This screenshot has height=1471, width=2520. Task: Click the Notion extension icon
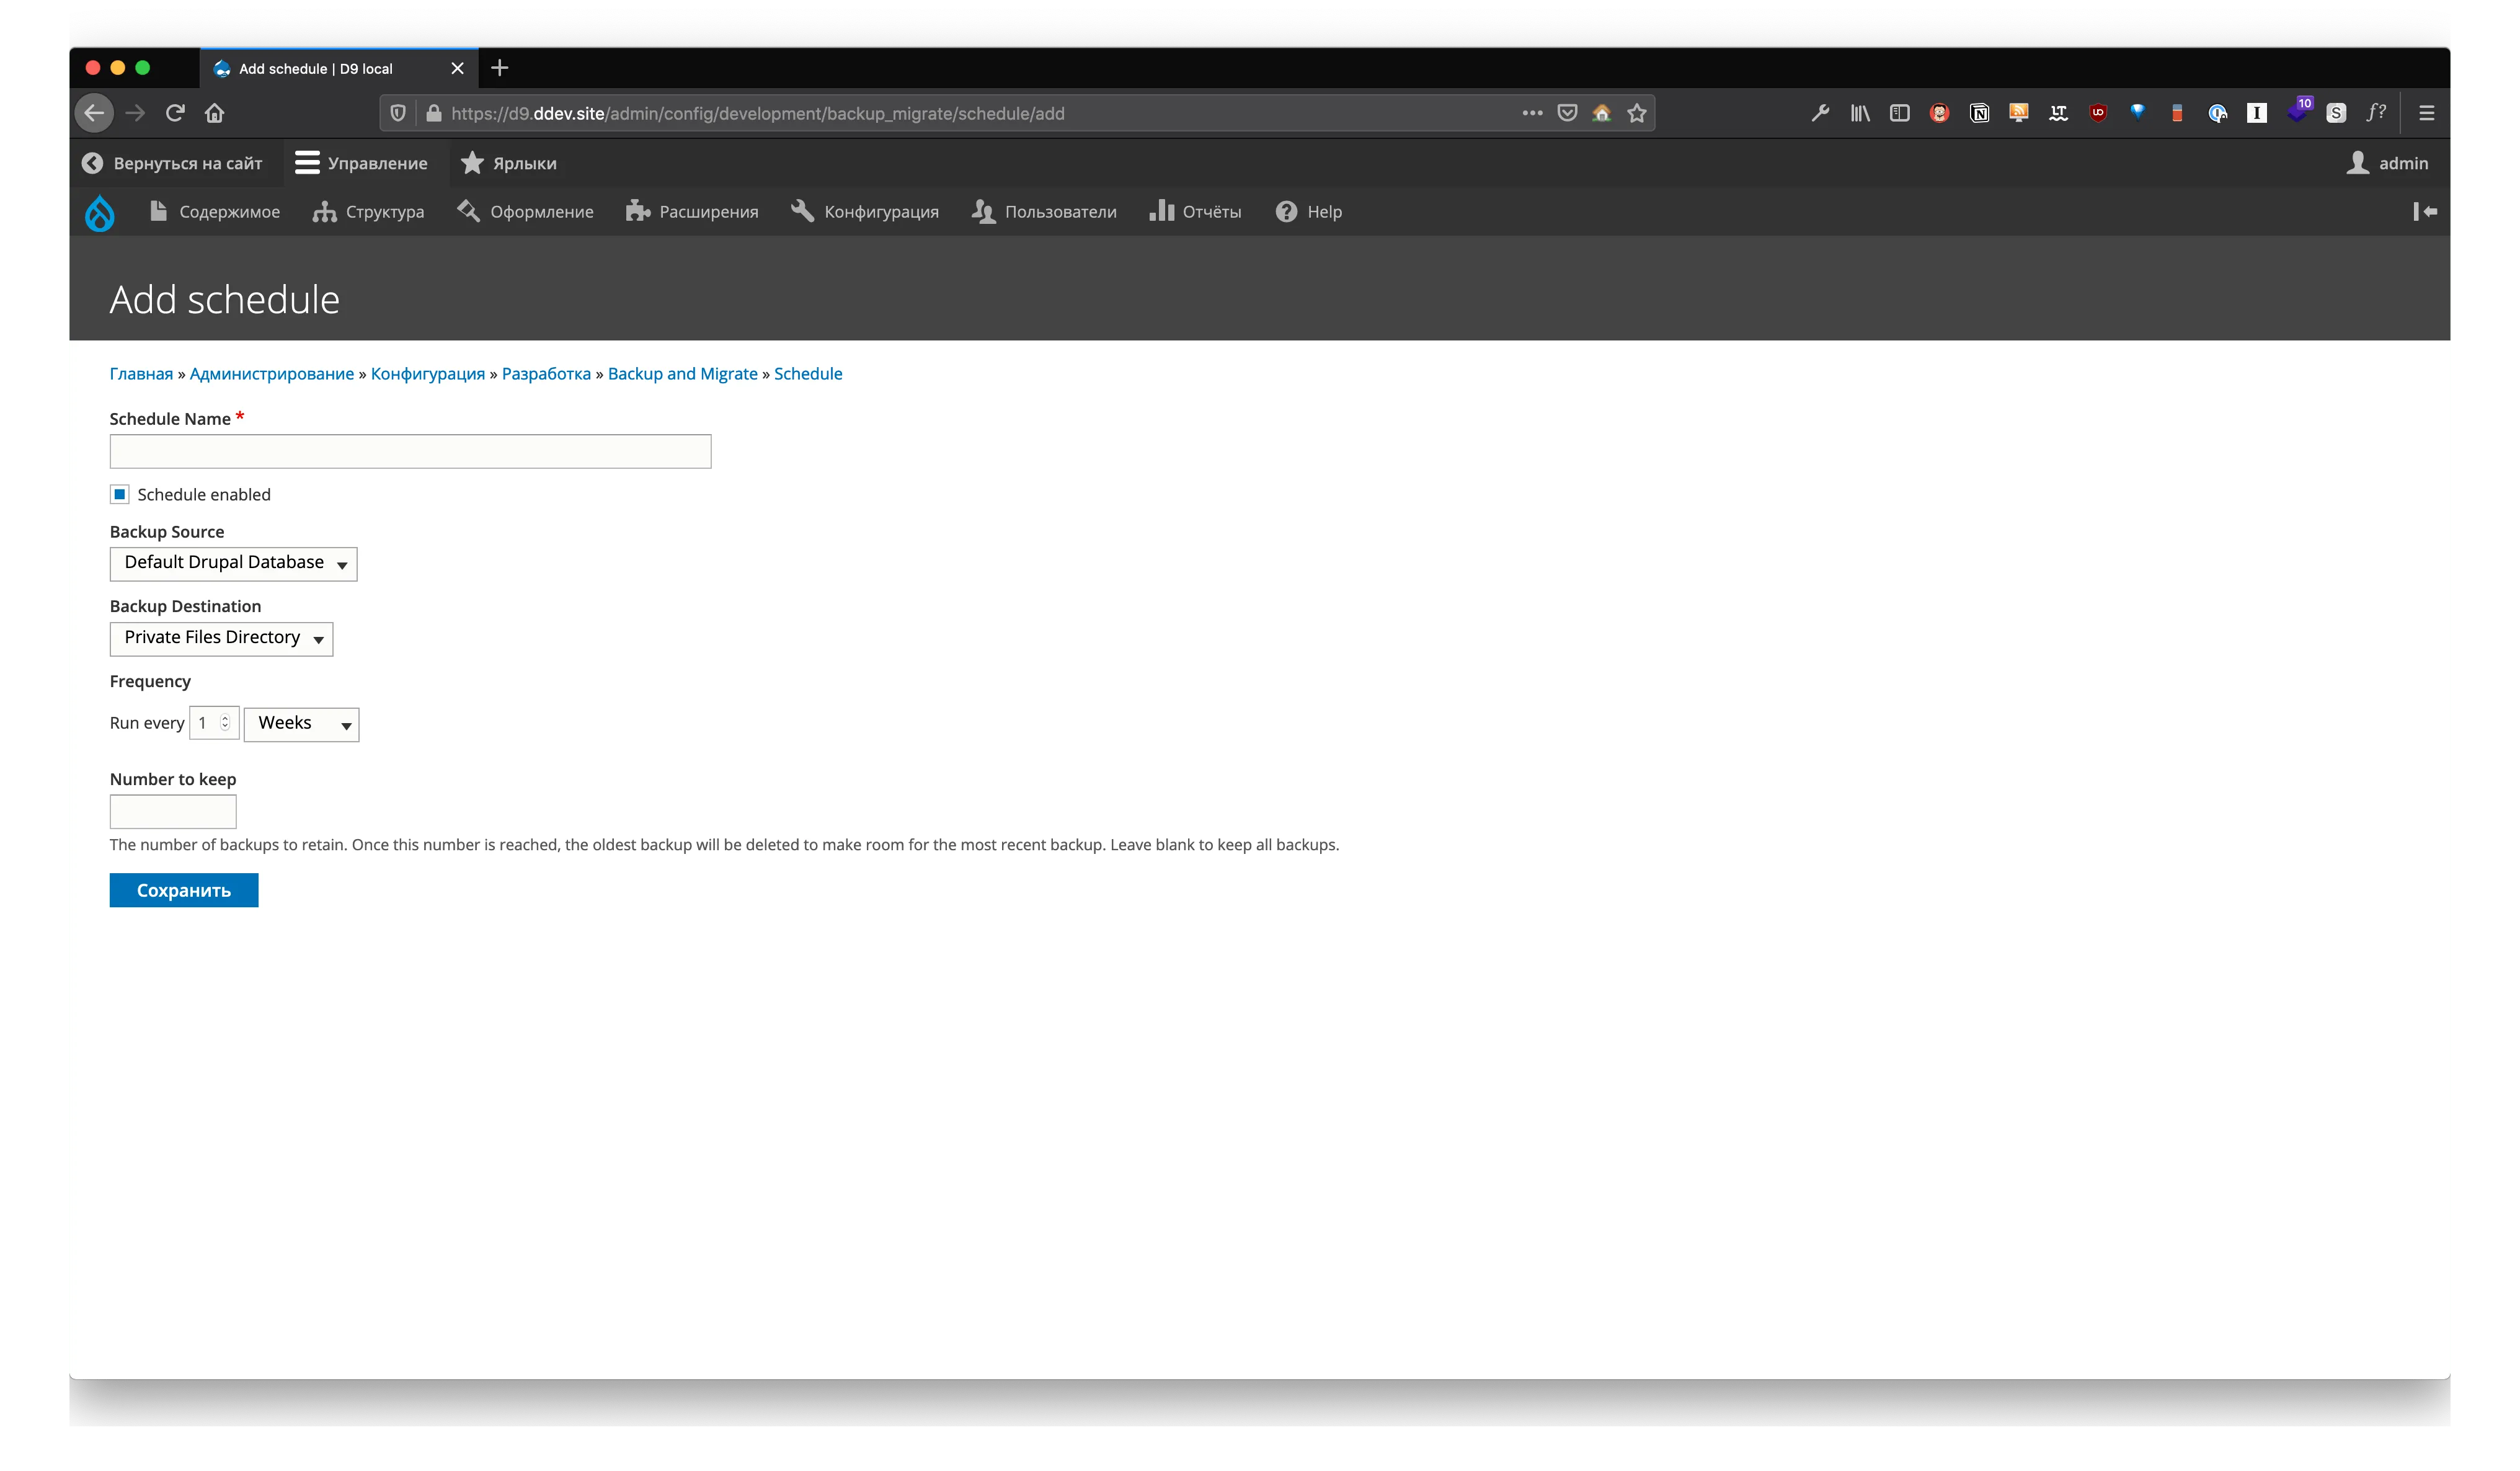(1979, 113)
